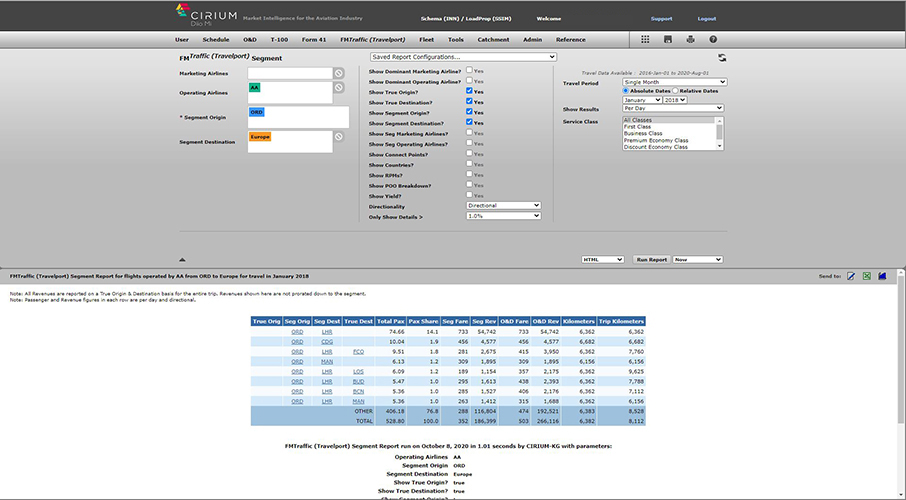
Task: Clear the Segment Destination field with its clear icon
Action: coord(339,137)
